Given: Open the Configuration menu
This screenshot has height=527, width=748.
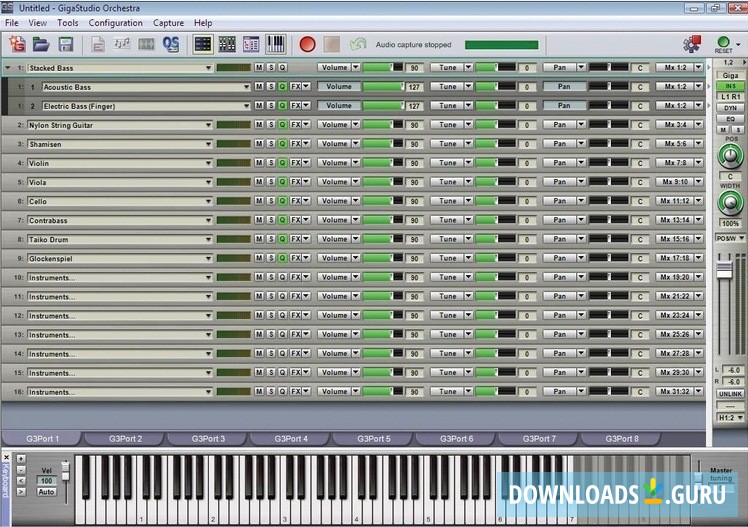Looking at the screenshot, I should pyautogui.click(x=115, y=23).
